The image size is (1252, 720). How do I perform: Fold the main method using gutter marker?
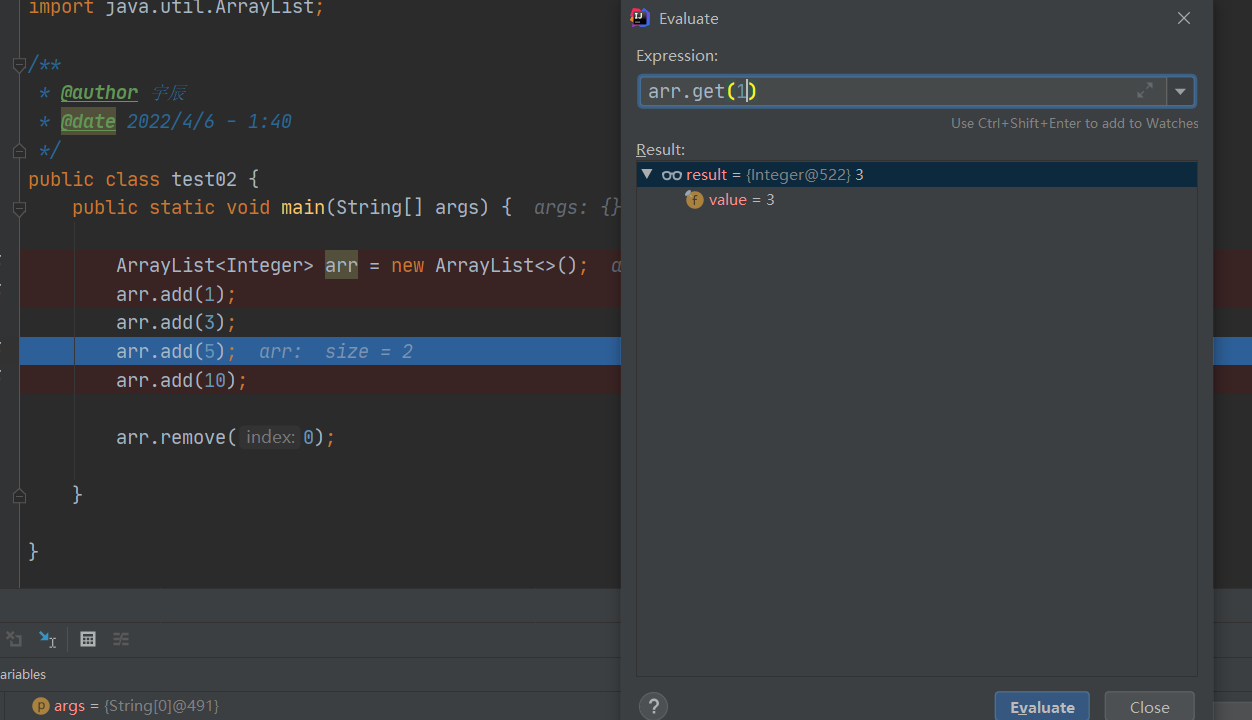[19, 208]
